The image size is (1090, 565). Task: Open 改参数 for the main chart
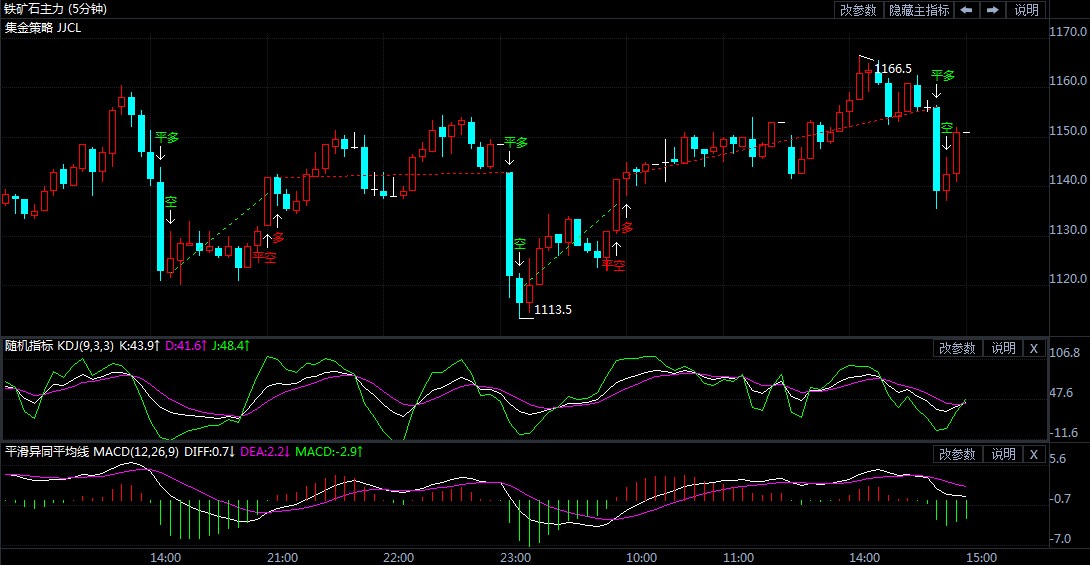coord(858,10)
